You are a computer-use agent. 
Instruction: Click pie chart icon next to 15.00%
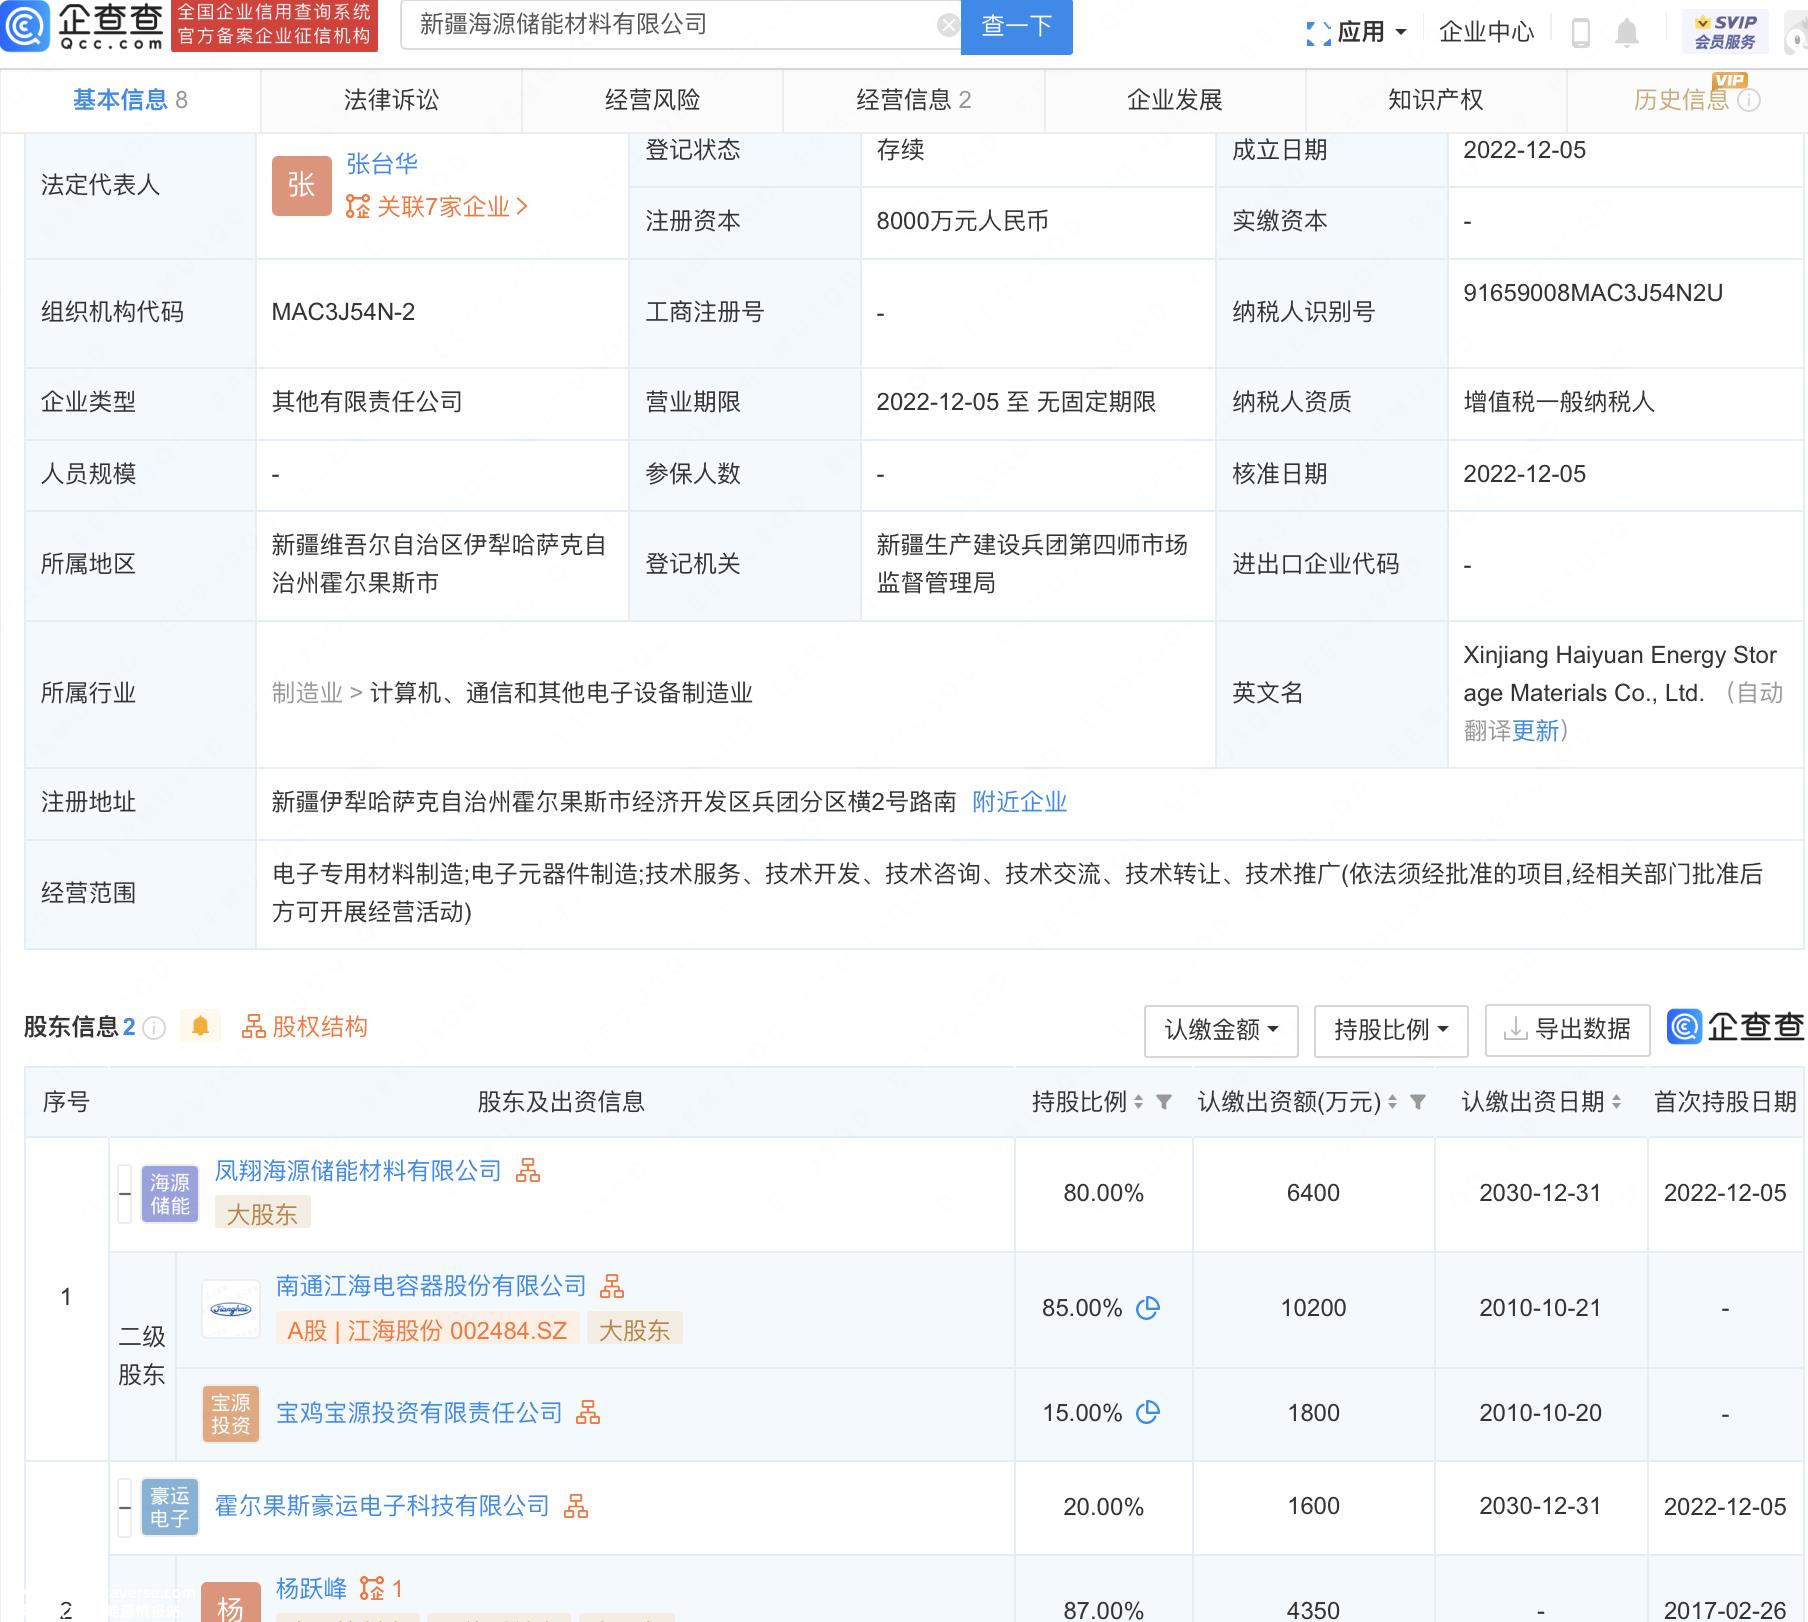tap(1148, 1413)
